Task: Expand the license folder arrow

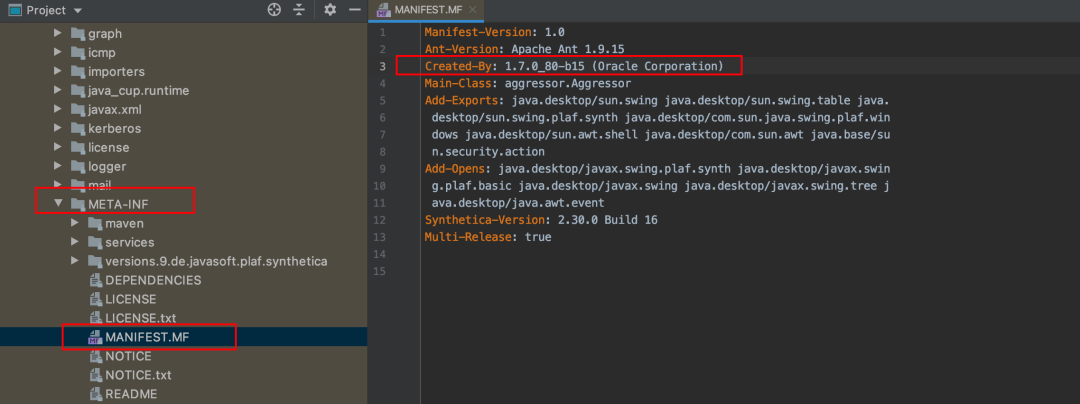Action: tap(58, 147)
